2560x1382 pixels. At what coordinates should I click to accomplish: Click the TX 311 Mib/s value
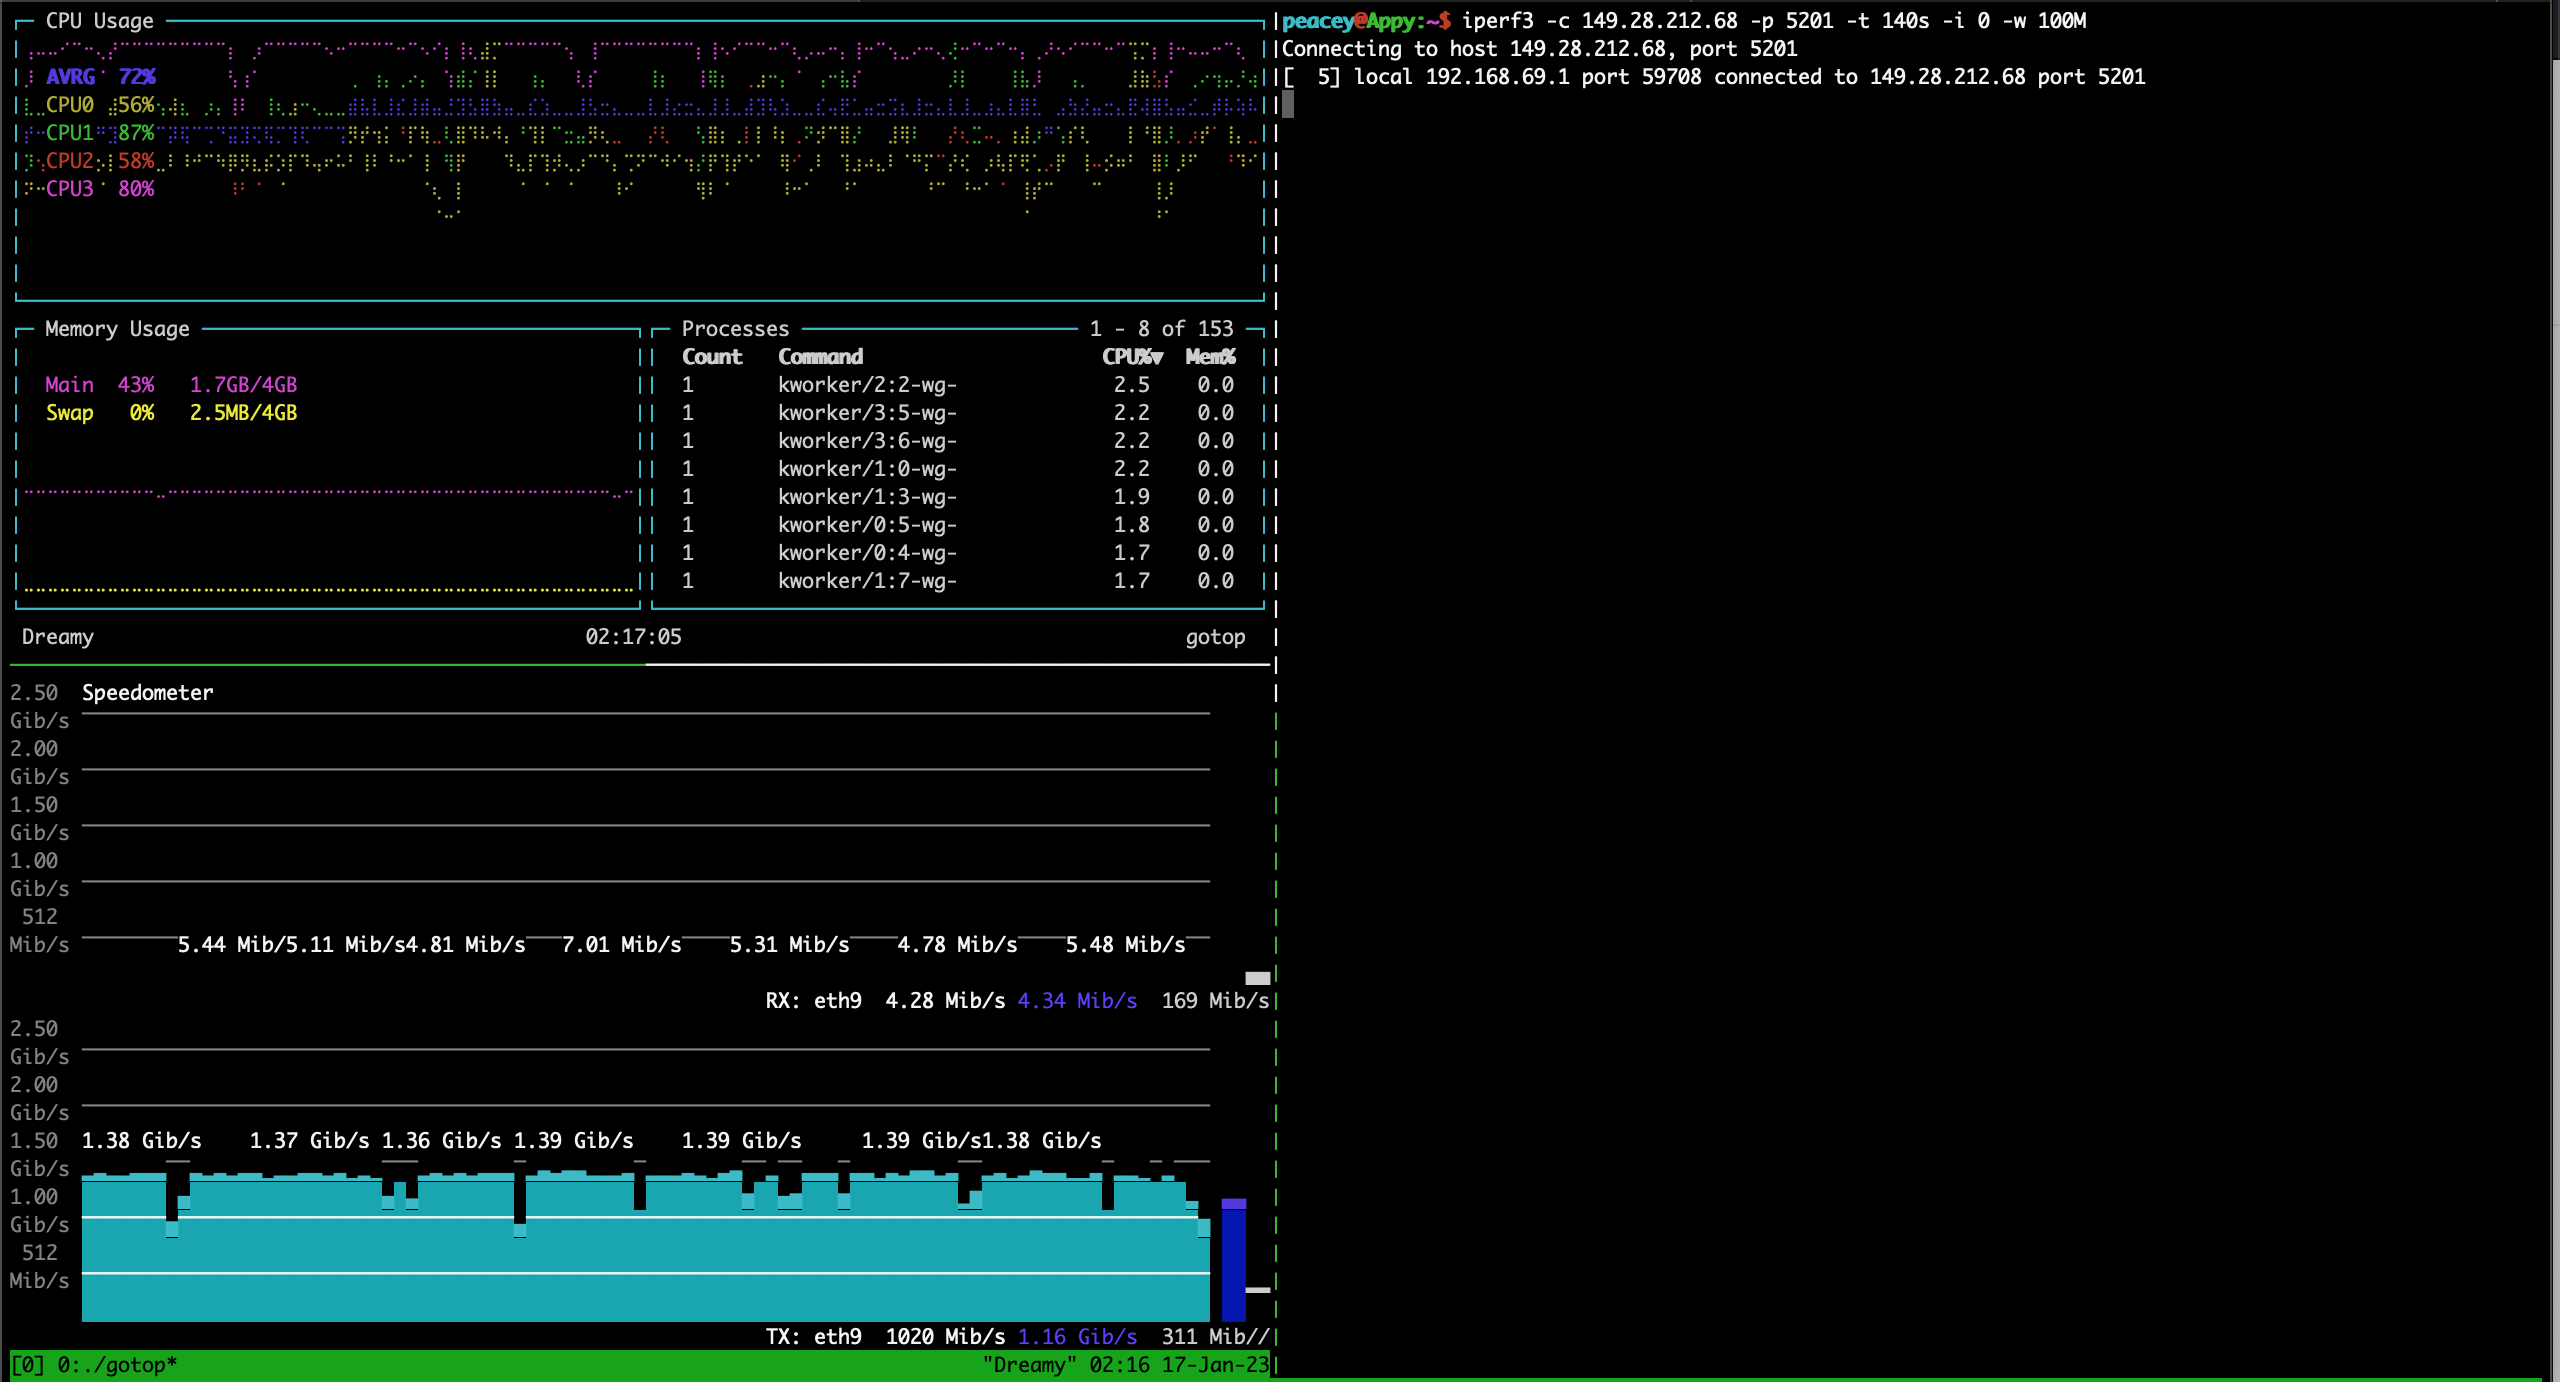1215,1337
